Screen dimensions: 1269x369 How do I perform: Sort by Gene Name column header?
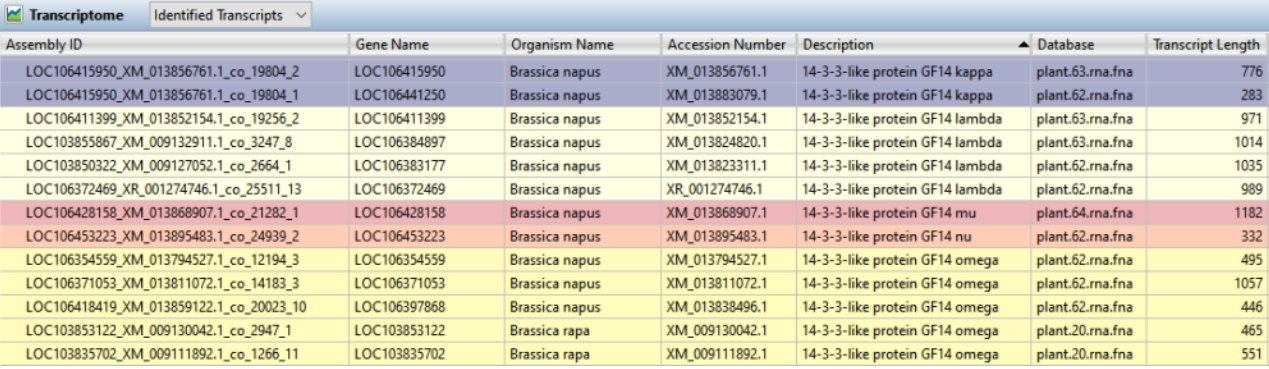(x=427, y=45)
